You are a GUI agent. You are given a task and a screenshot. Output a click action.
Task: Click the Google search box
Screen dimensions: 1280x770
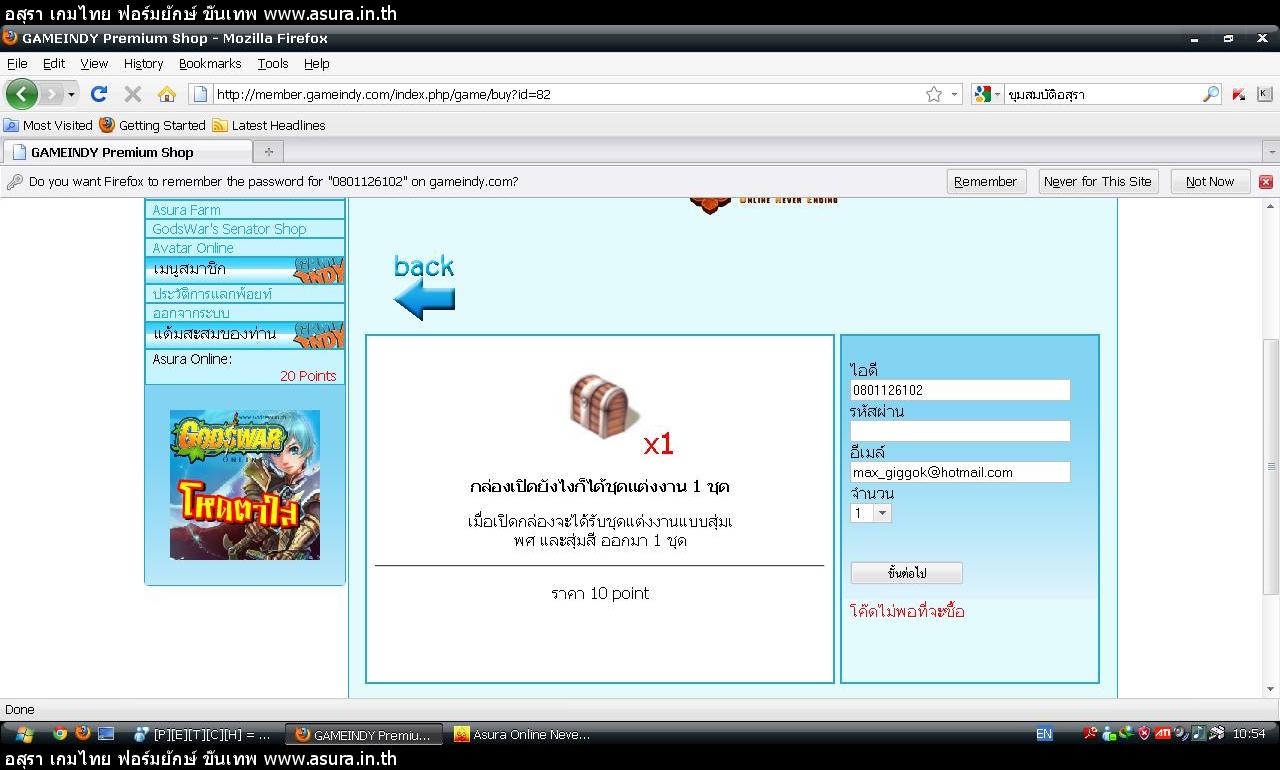point(1100,94)
